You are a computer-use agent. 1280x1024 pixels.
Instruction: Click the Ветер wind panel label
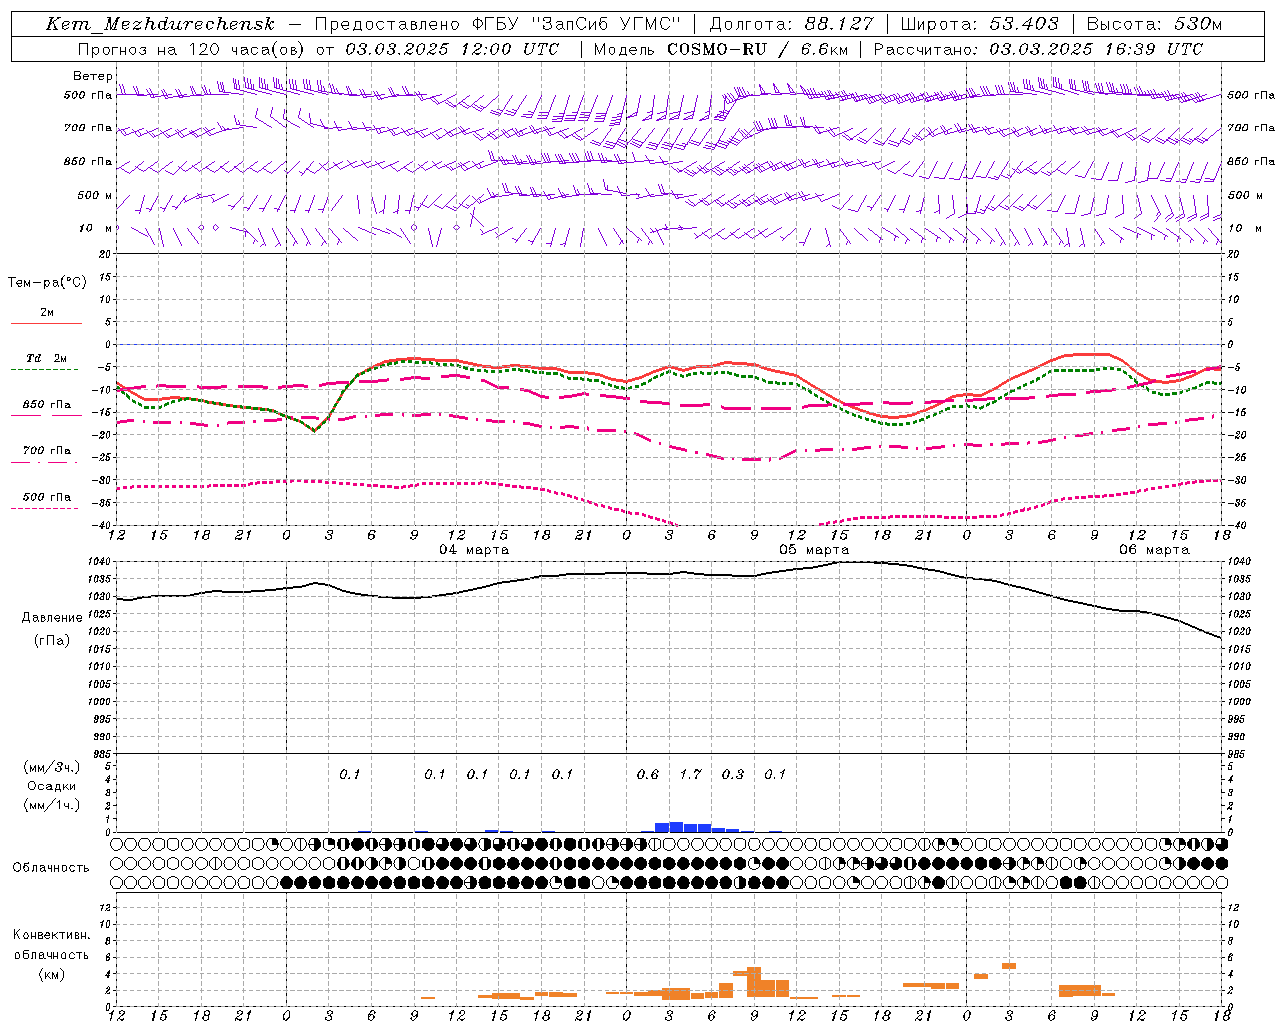click(x=93, y=76)
